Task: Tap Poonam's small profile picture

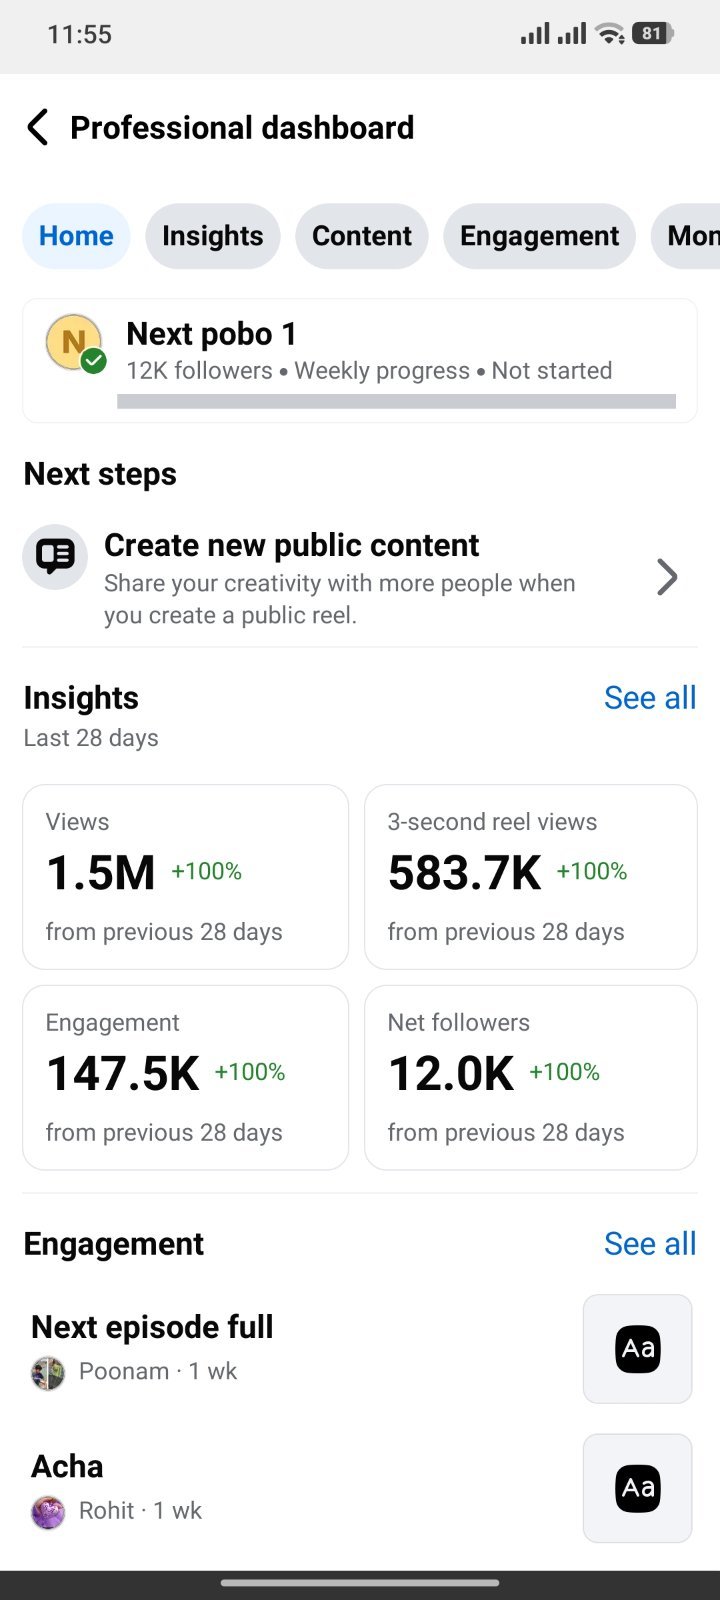Action: click(48, 1373)
